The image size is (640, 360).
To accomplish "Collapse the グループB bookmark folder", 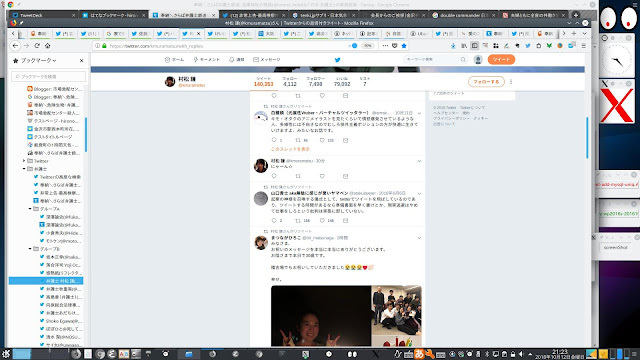I will point(30,249).
